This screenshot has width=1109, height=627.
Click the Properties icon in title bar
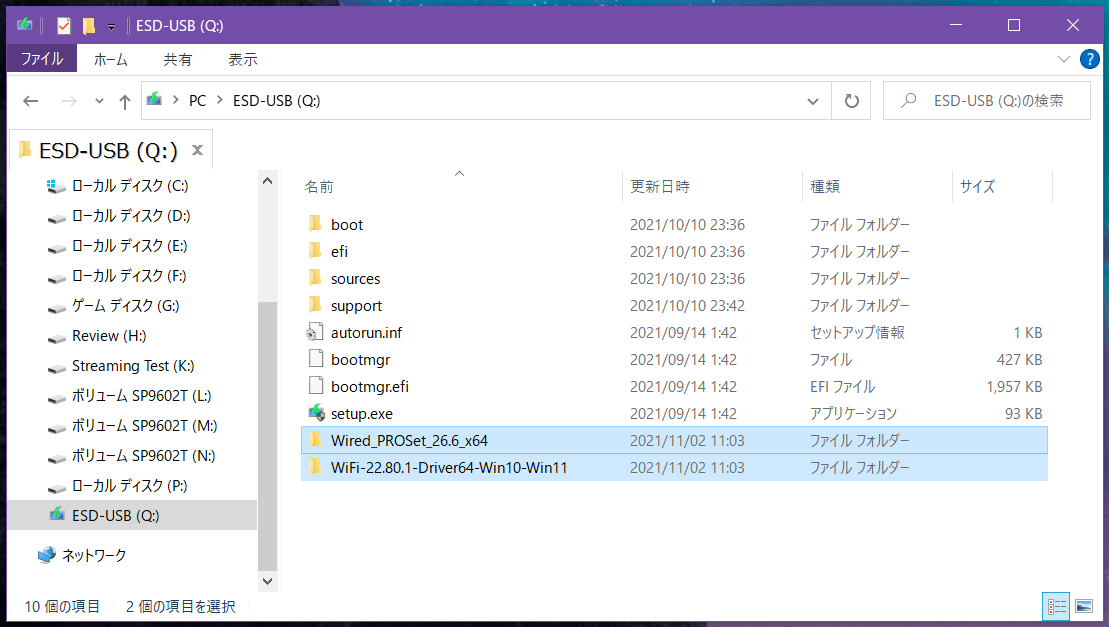pos(64,25)
